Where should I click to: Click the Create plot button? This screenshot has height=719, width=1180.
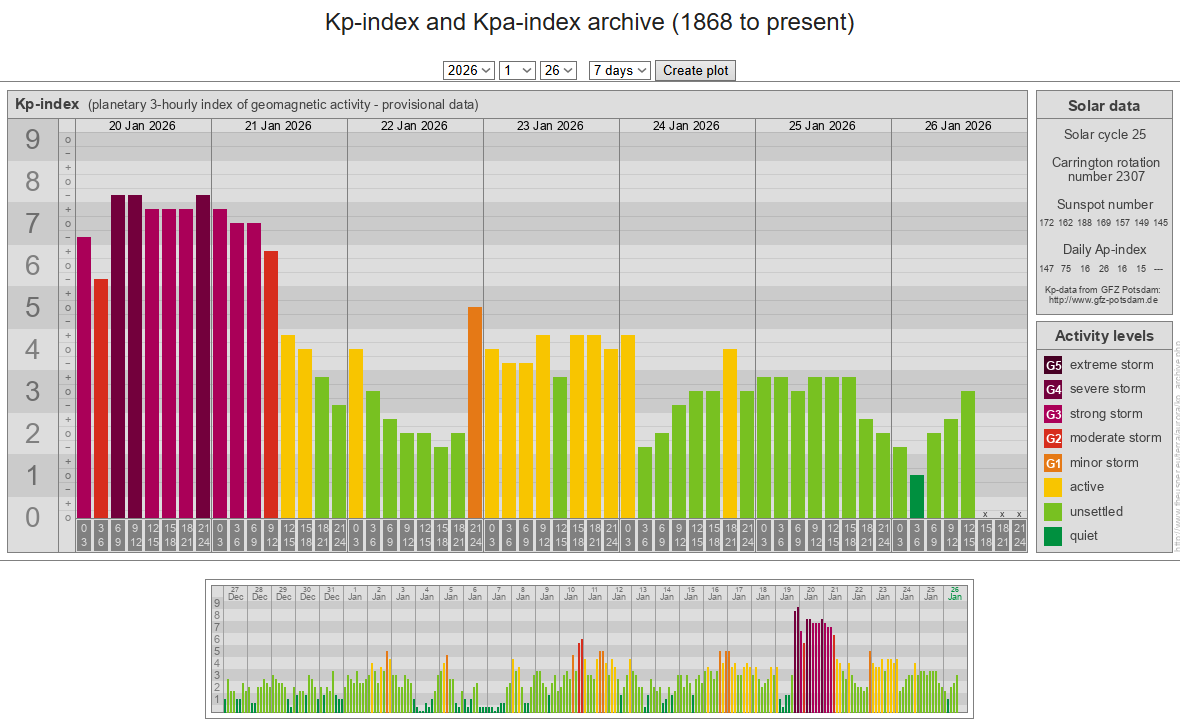(696, 70)
